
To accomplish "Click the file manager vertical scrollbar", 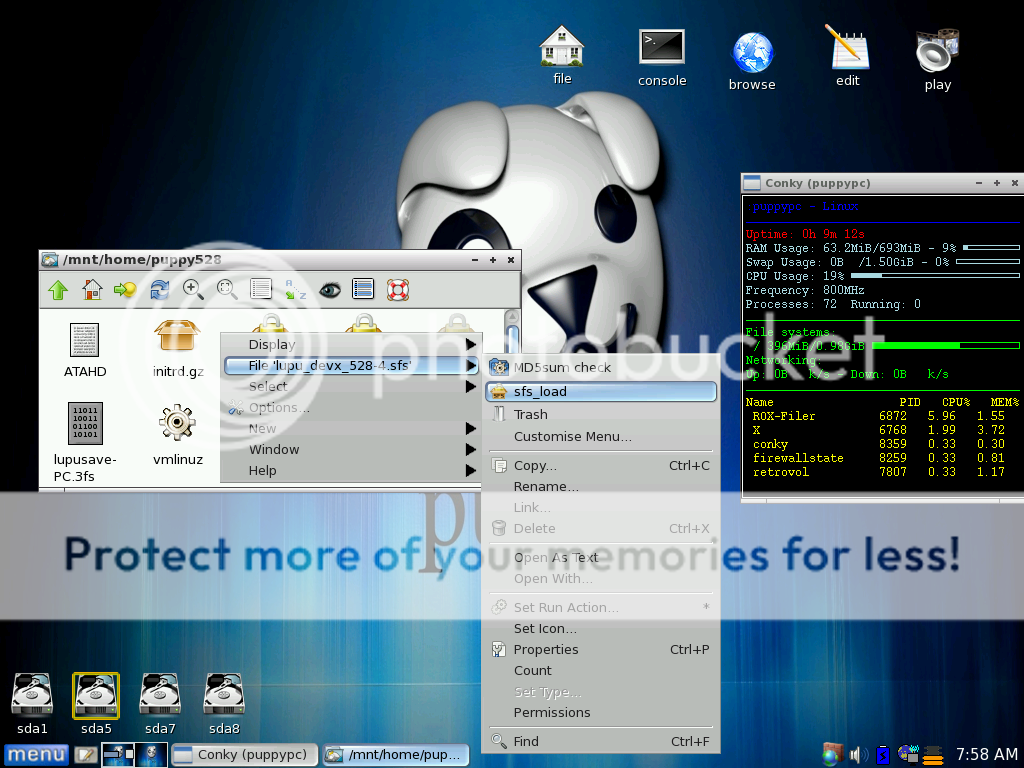I will pos(513,340).
